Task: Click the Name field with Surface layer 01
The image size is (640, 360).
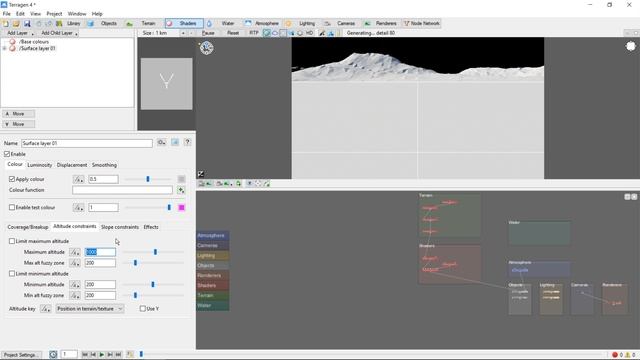Action: click(x=87, y=143)
